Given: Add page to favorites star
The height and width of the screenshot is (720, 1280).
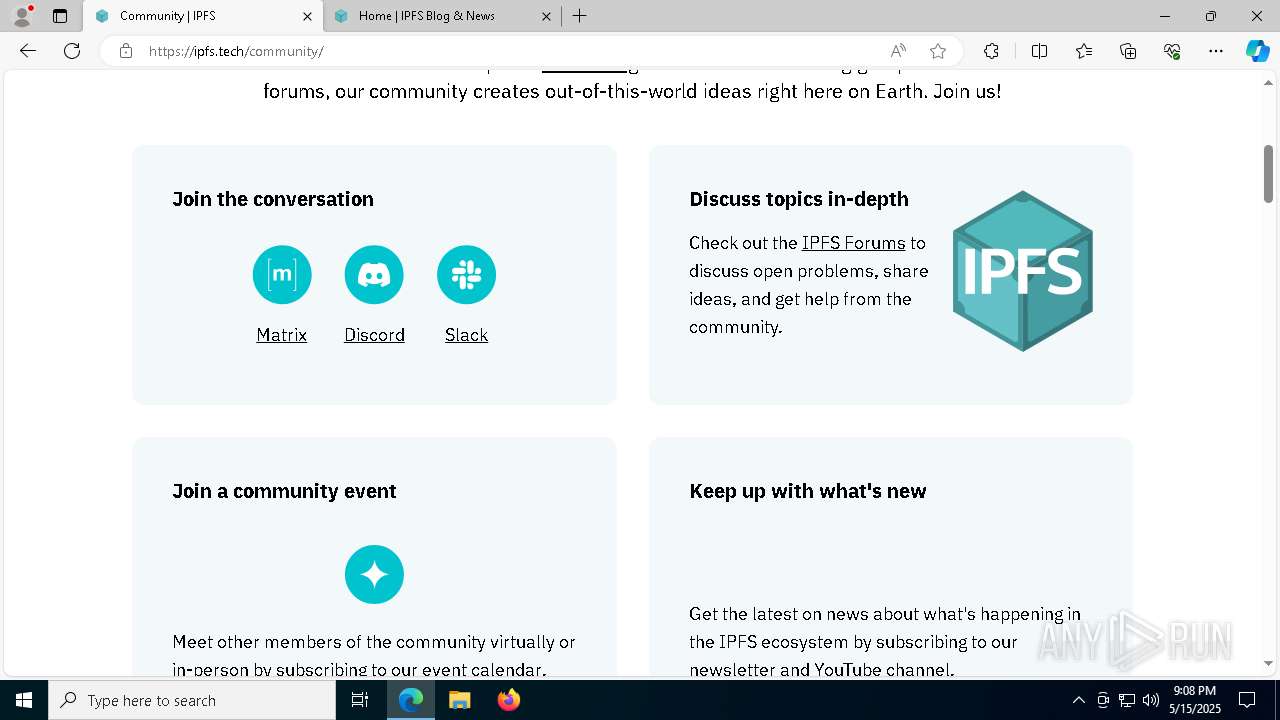Looking at the screenshot, I should click(938, 51).
